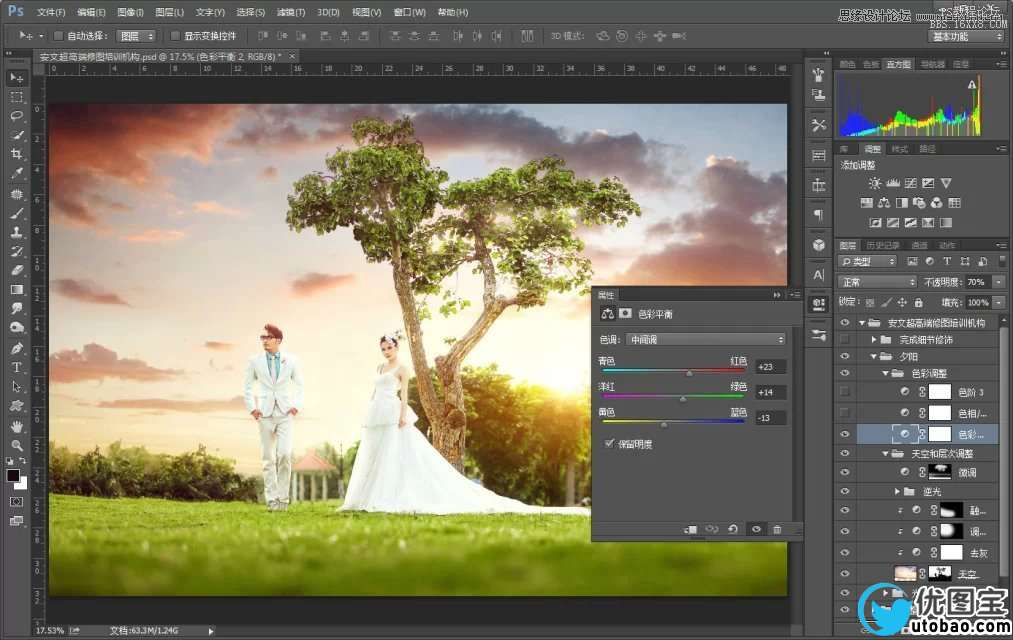Open the 文件(F) menu

click(51, 12)
